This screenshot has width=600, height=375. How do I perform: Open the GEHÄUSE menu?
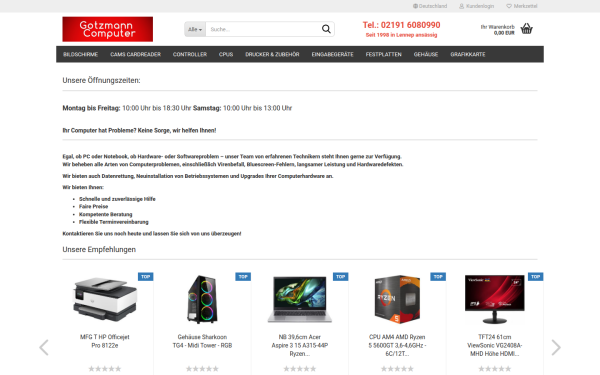click(x=426, y=54)
